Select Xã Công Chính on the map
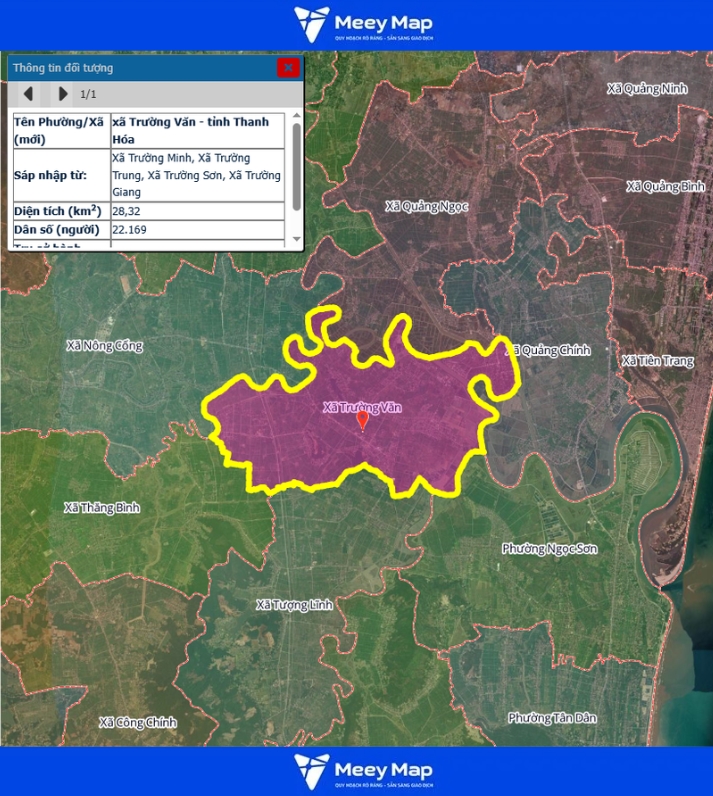The width and height of the screenshot is (713, 796). pos(138,722)
